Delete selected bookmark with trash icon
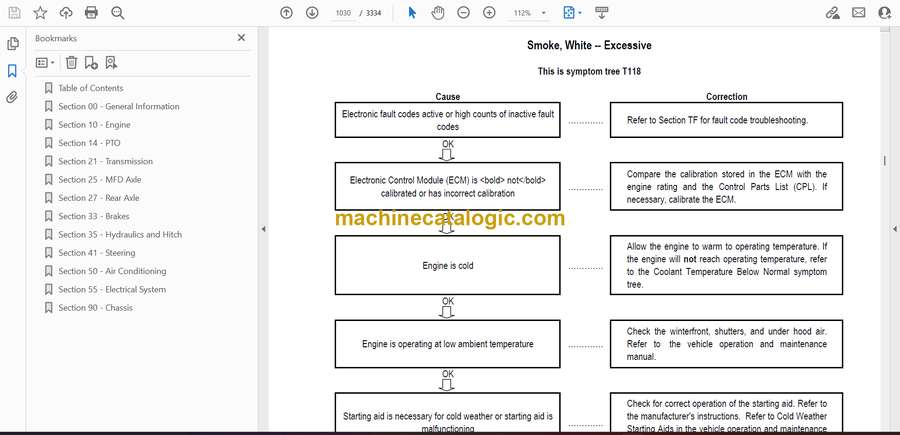 click(71, 63)
